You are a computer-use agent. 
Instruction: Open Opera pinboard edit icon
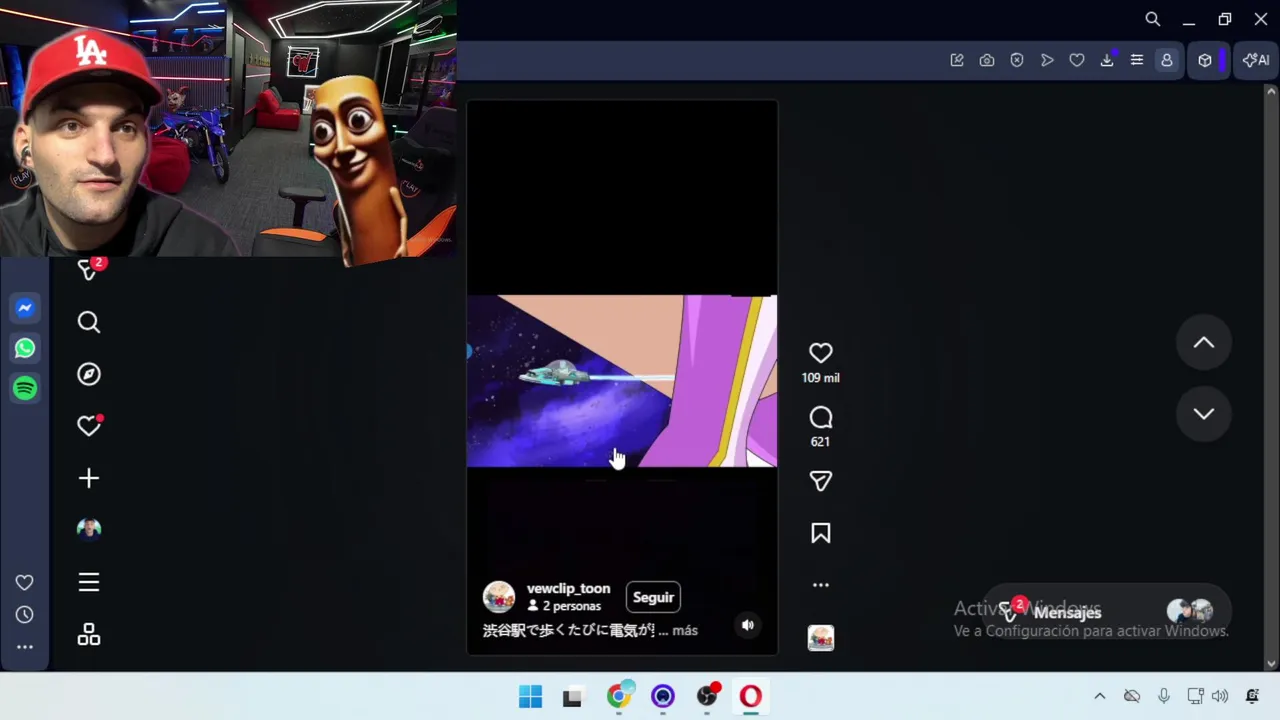pos(957,60)
